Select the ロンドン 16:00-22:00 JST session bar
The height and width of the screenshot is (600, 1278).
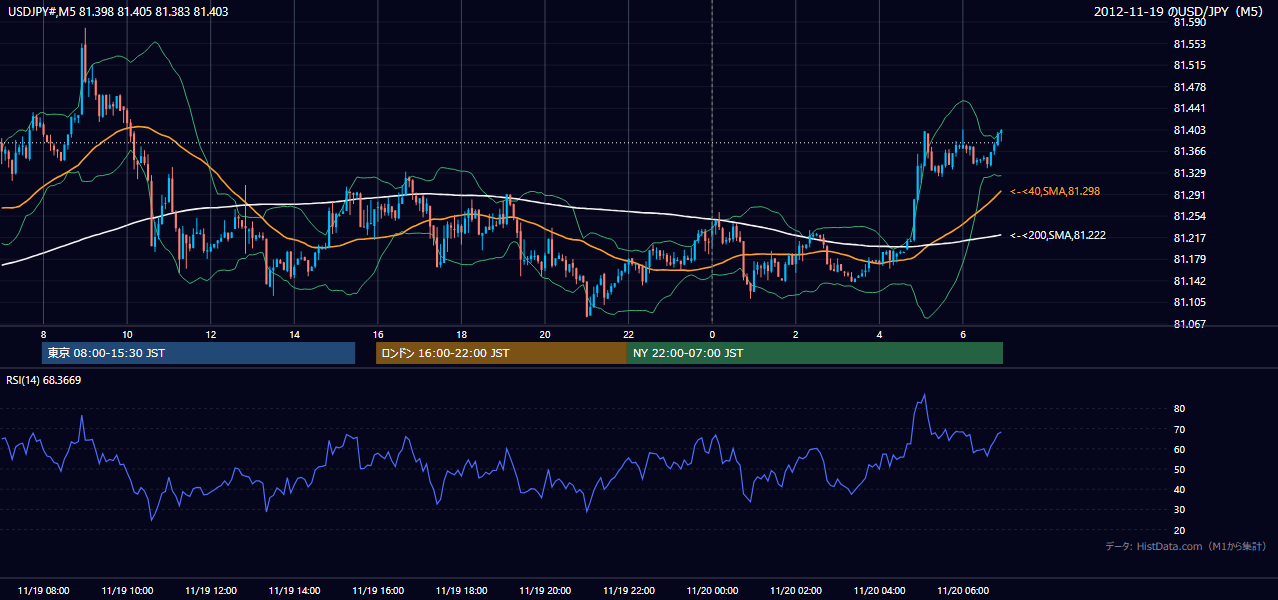[x=501, y=353]
